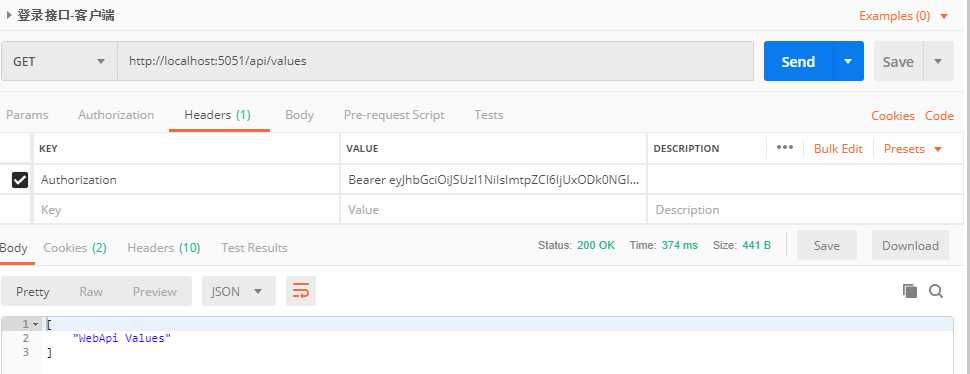Viewport: 970px width, 374px height.
Task: Click the DESCRIPTION column header
Action: coord(686,148)
